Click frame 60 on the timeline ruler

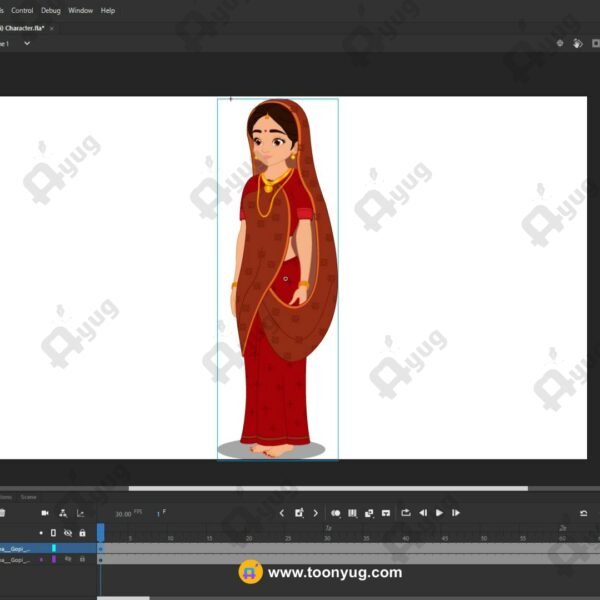click(x=562, y=538)
